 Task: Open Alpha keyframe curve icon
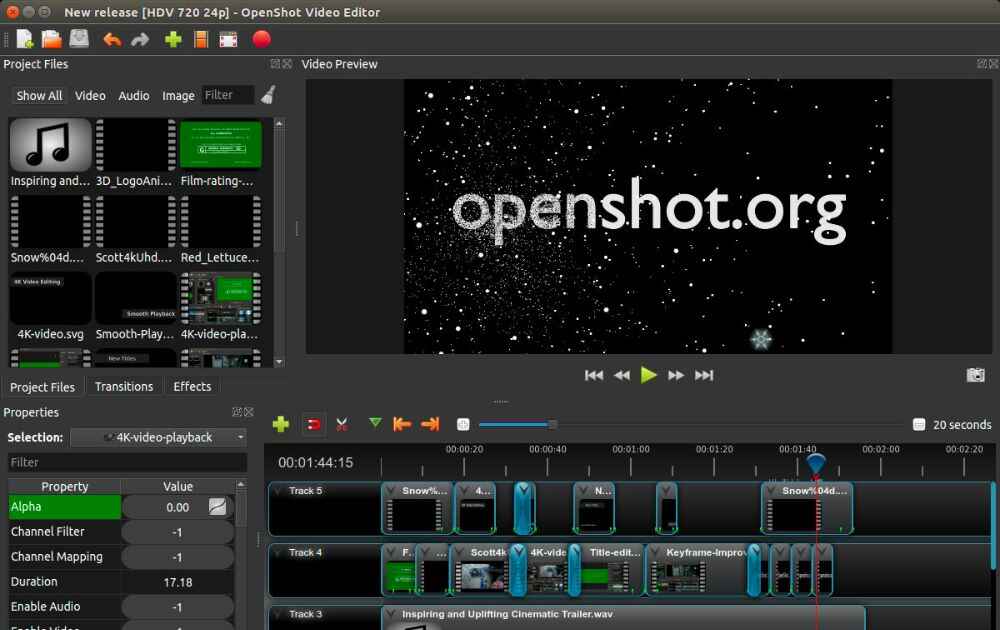(x=217, y=507)
